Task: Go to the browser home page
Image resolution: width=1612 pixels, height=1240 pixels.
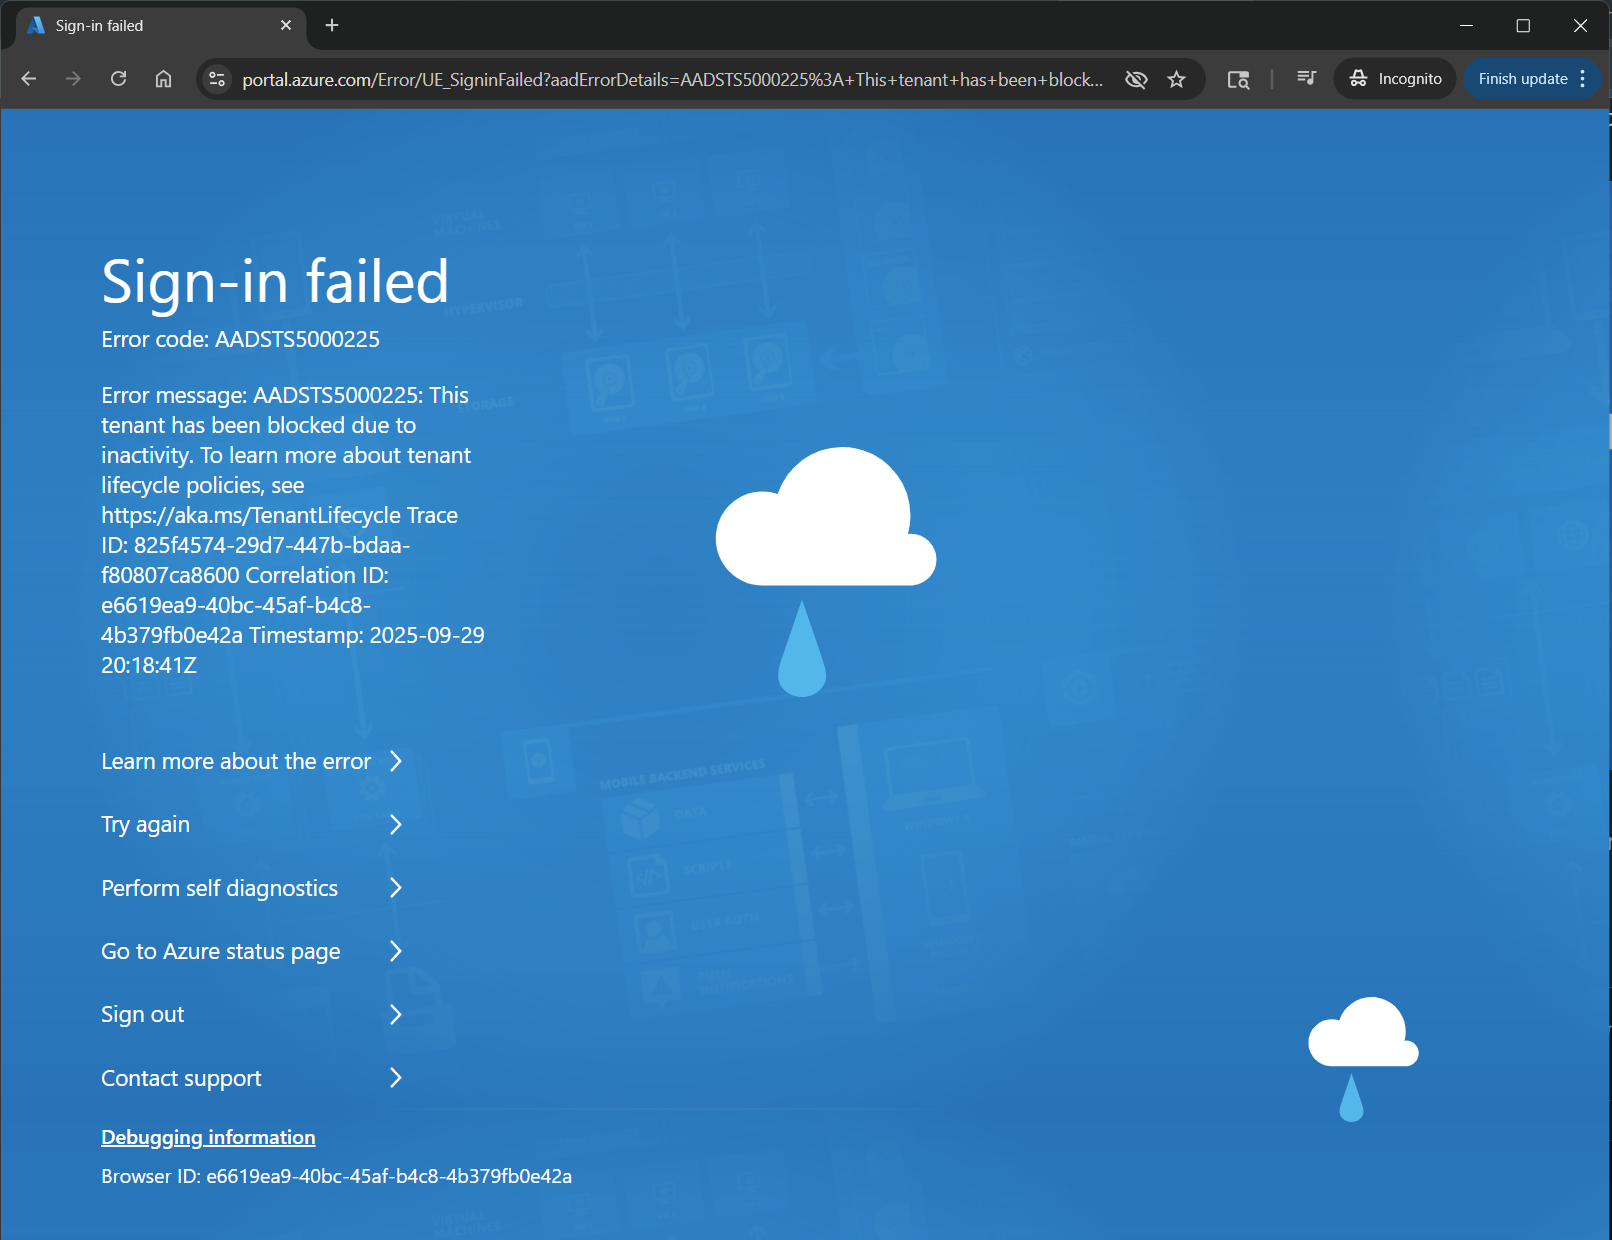Action: coord(163,79)
